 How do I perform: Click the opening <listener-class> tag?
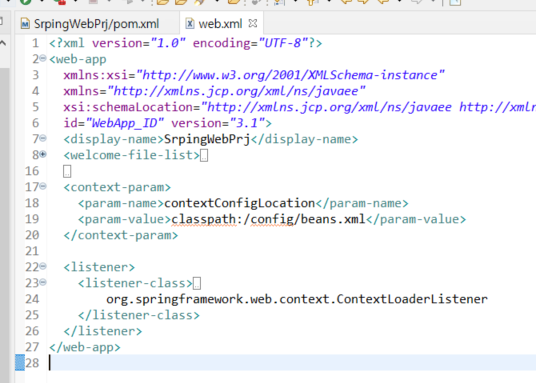[x=135, y=283]
